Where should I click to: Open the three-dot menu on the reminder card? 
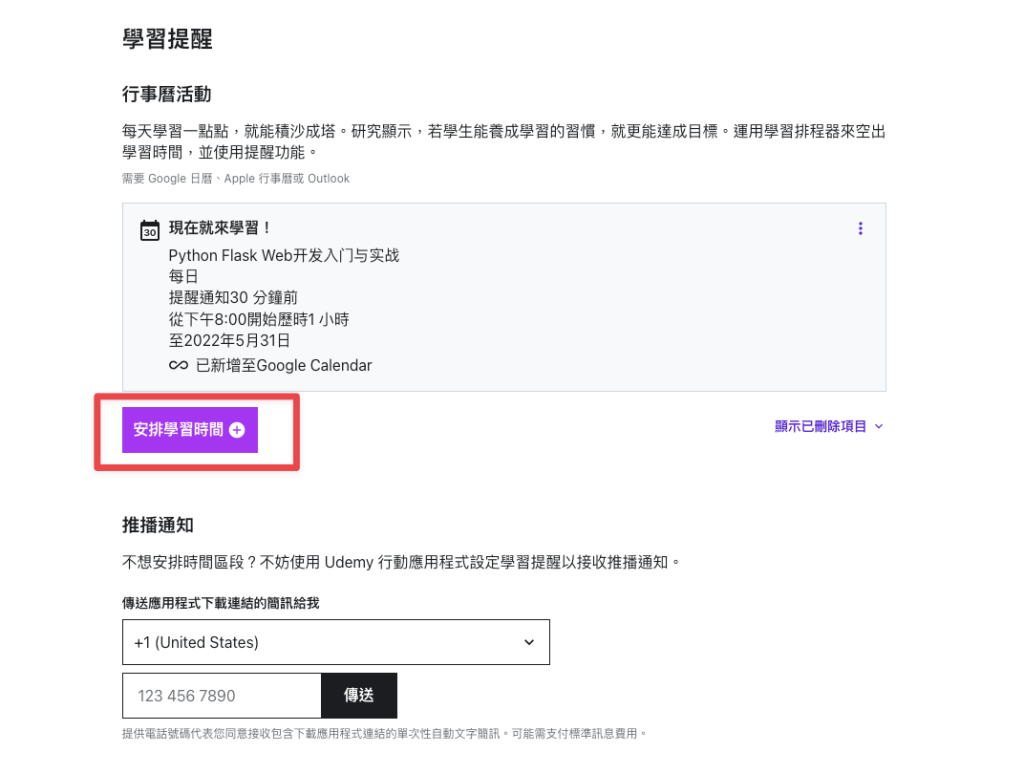(x=860, y=229)
